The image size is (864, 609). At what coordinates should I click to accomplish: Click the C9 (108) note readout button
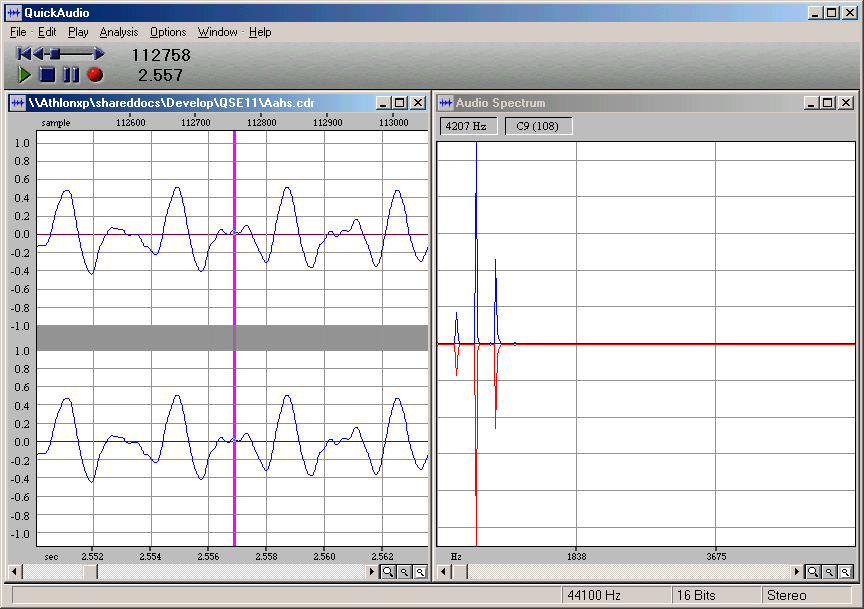tap(537, 125)
